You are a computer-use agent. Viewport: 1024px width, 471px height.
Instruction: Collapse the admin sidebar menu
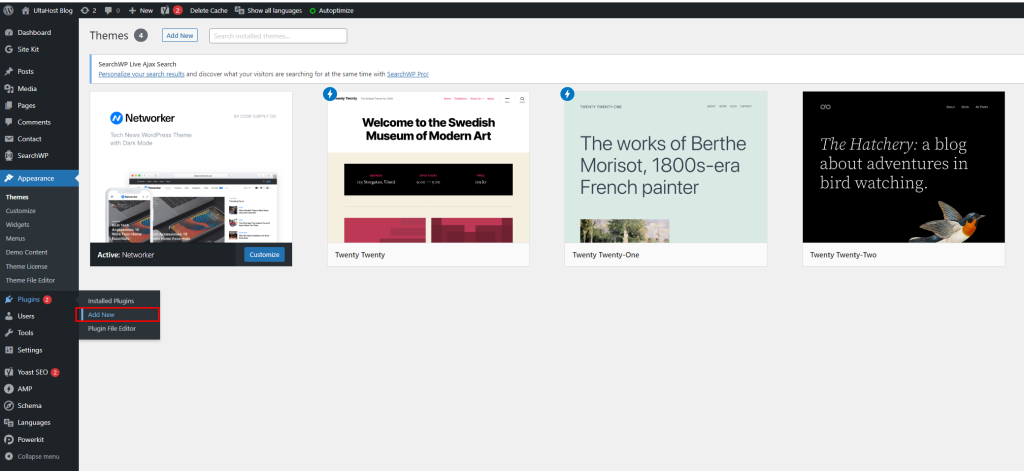coord(37,456)
